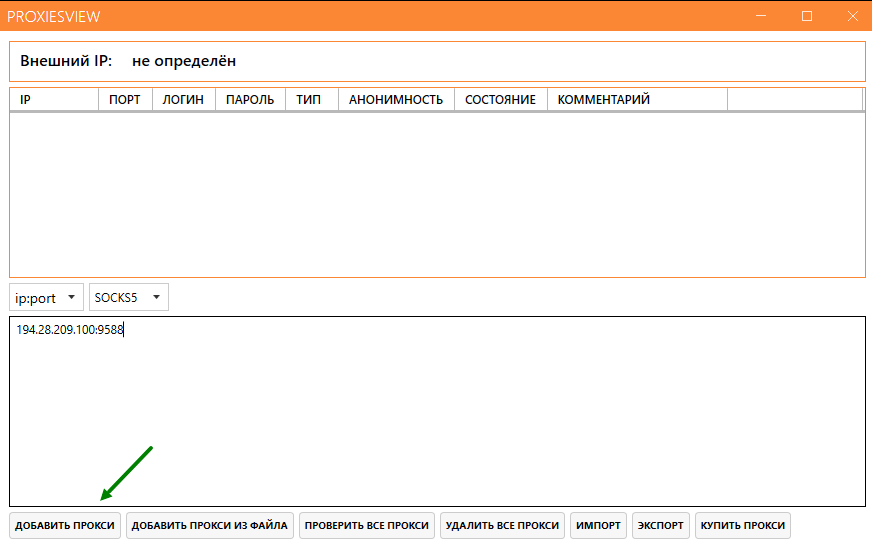872x543 pixels.
Task: Click the ПАРОЛЬ column header
Action: click(250, 100)
